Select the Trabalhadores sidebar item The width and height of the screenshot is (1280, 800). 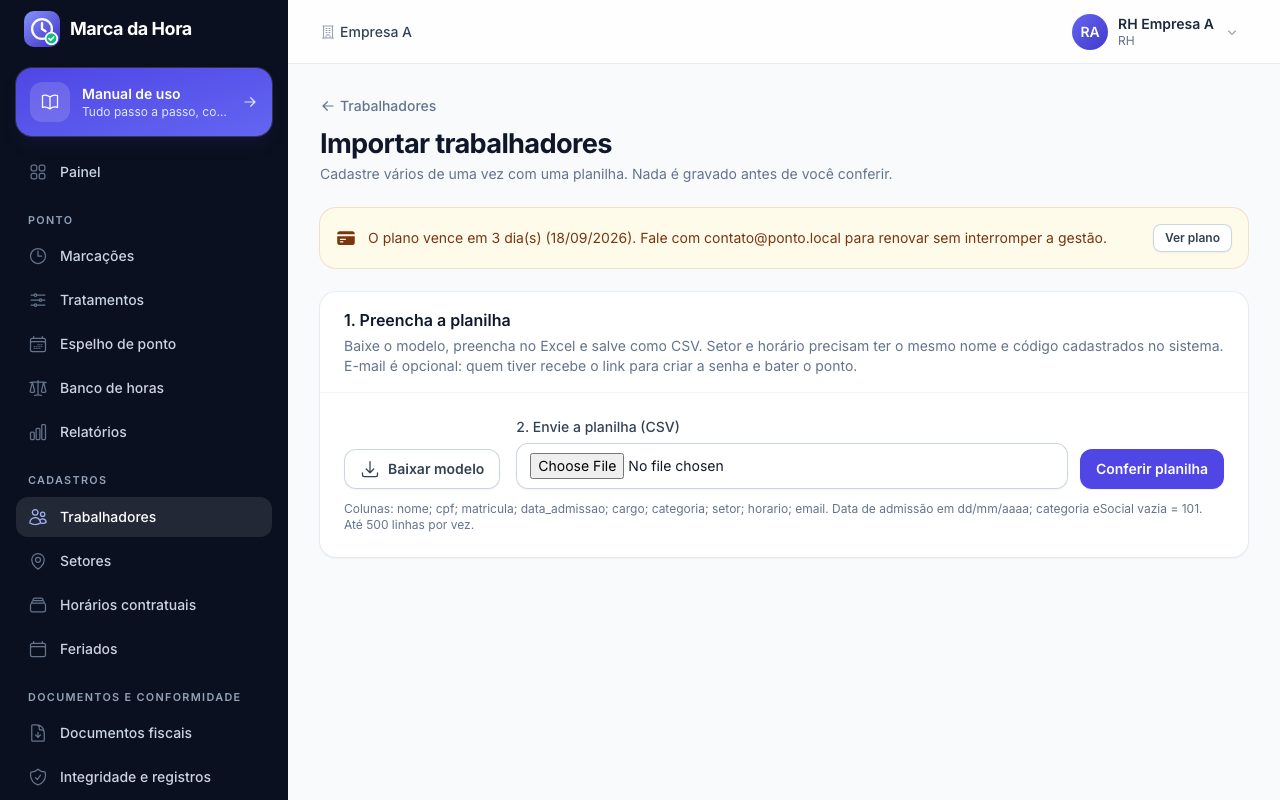pos(144,517)
